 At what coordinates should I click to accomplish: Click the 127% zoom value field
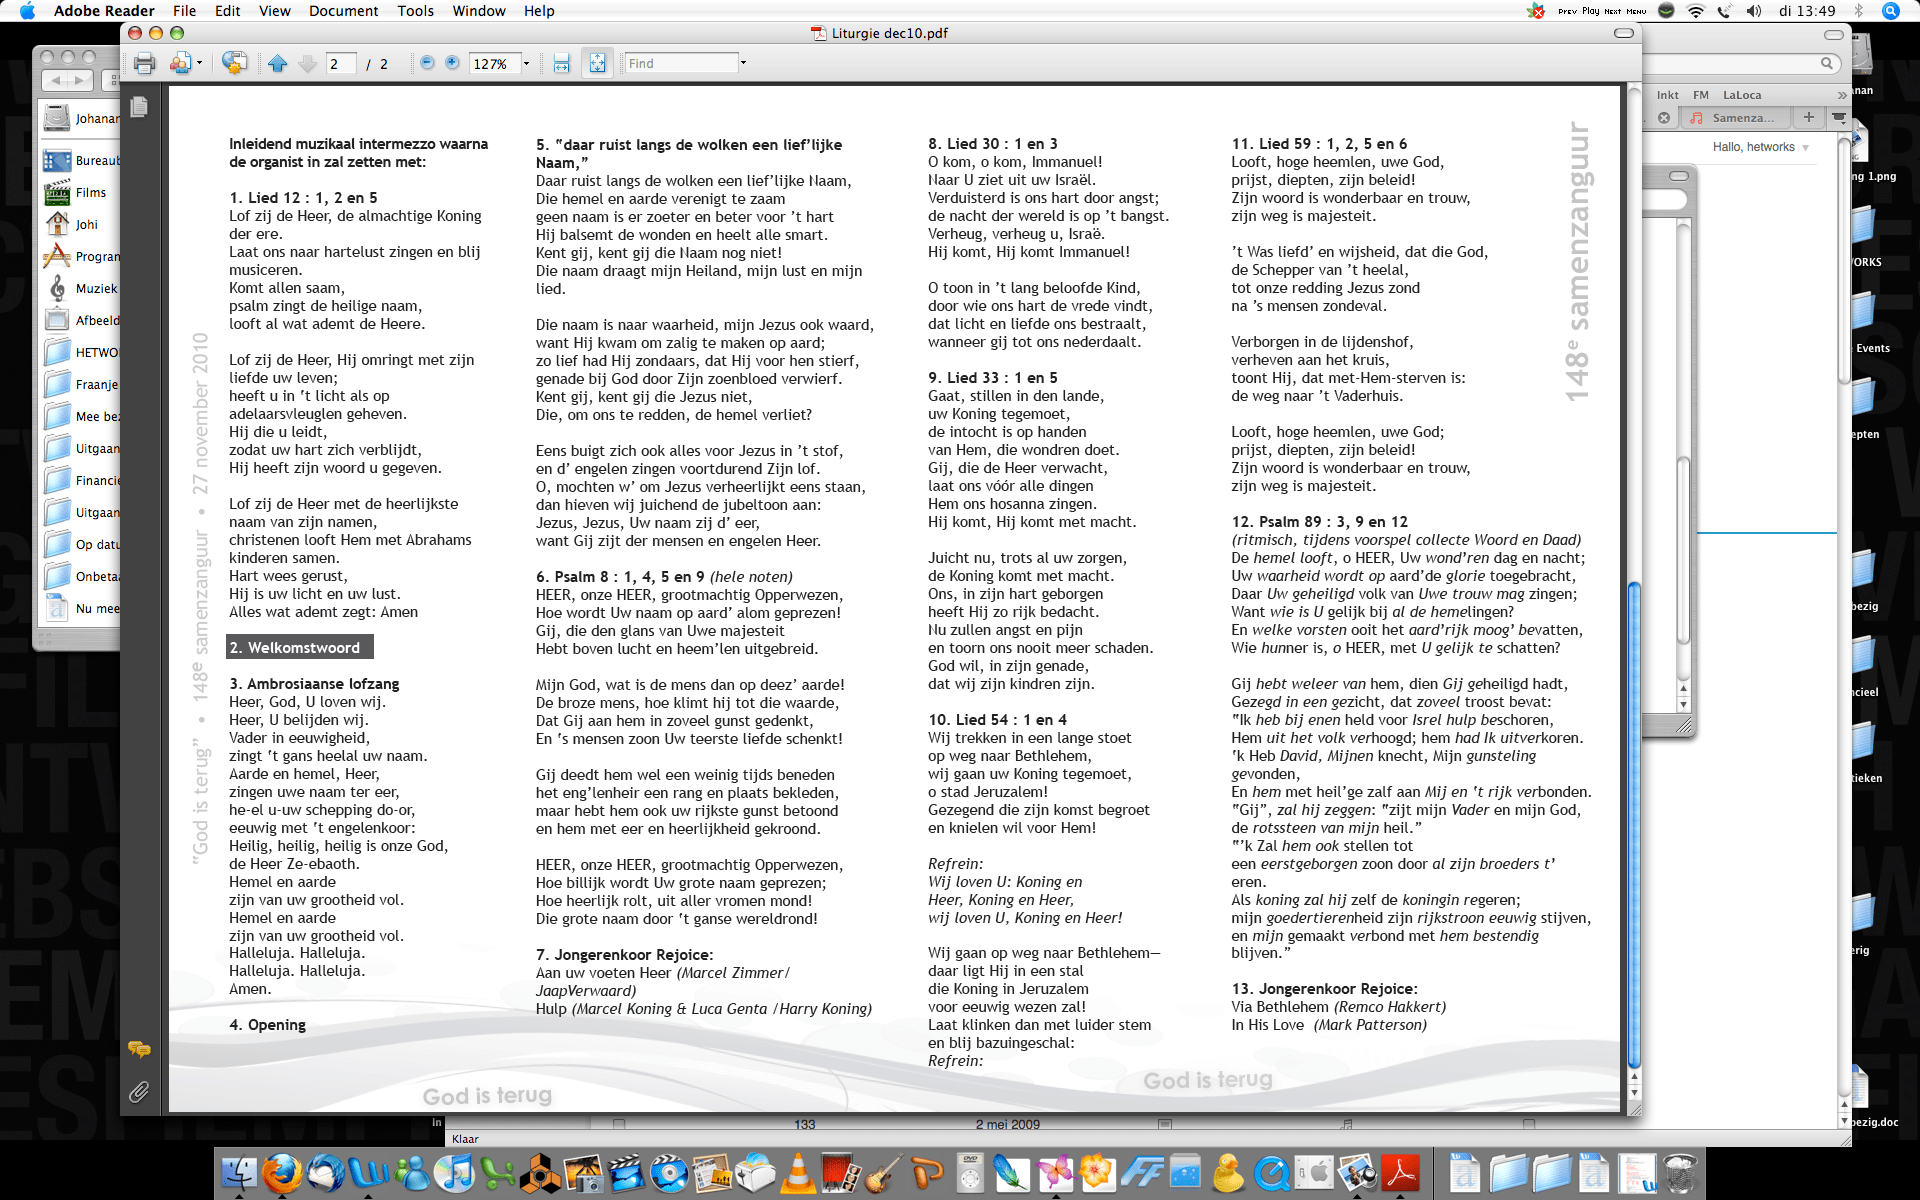[x=494, y=63]
